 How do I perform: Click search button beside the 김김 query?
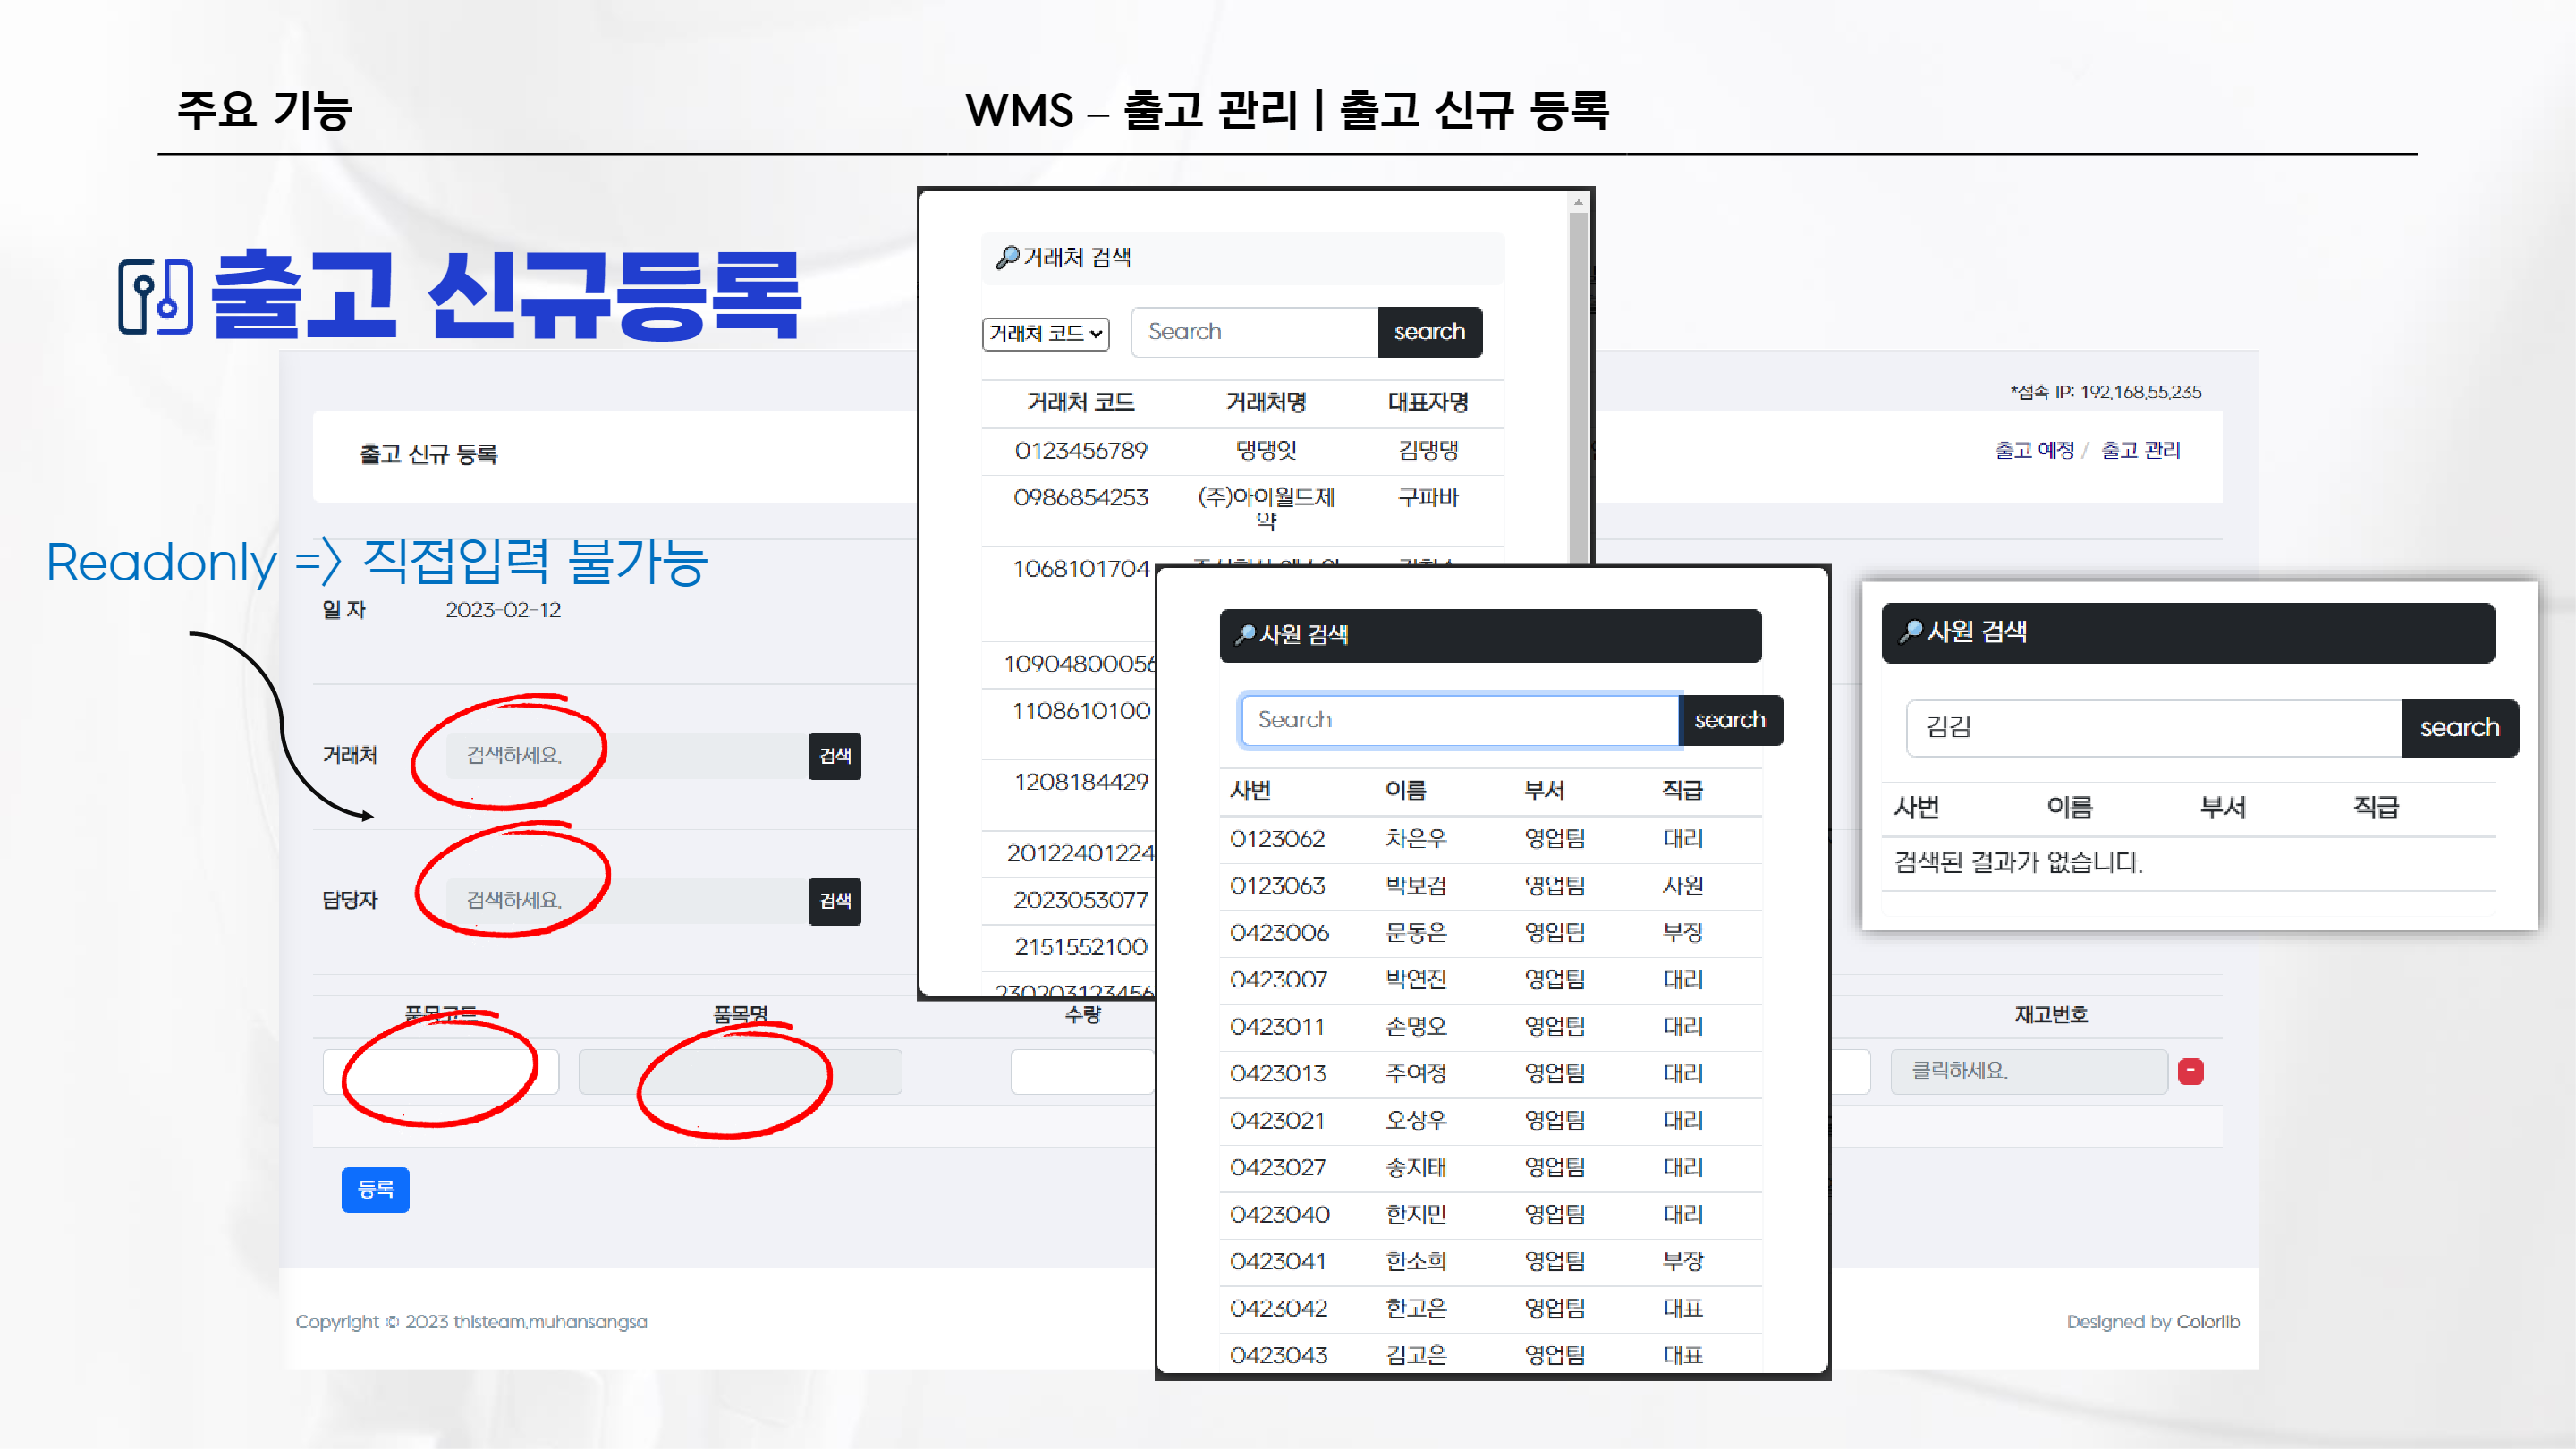(x=2459, y=727)
